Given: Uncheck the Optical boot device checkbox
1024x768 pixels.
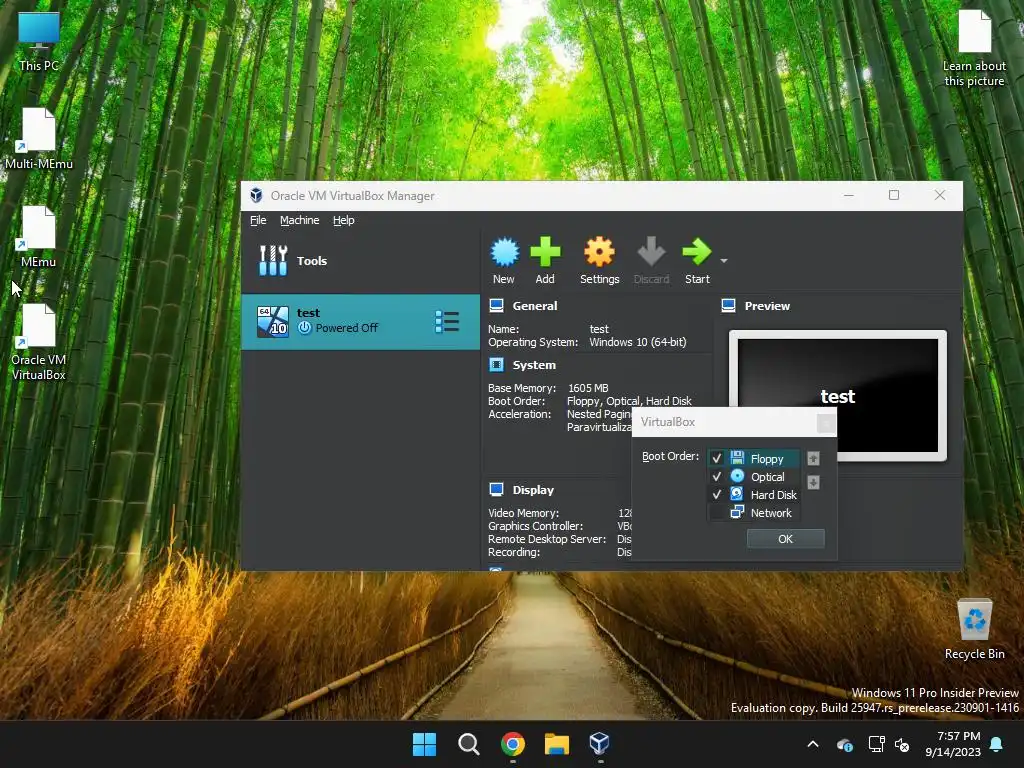Looking at the screenshot, I should pyautogui.click(x=716, y=477).
